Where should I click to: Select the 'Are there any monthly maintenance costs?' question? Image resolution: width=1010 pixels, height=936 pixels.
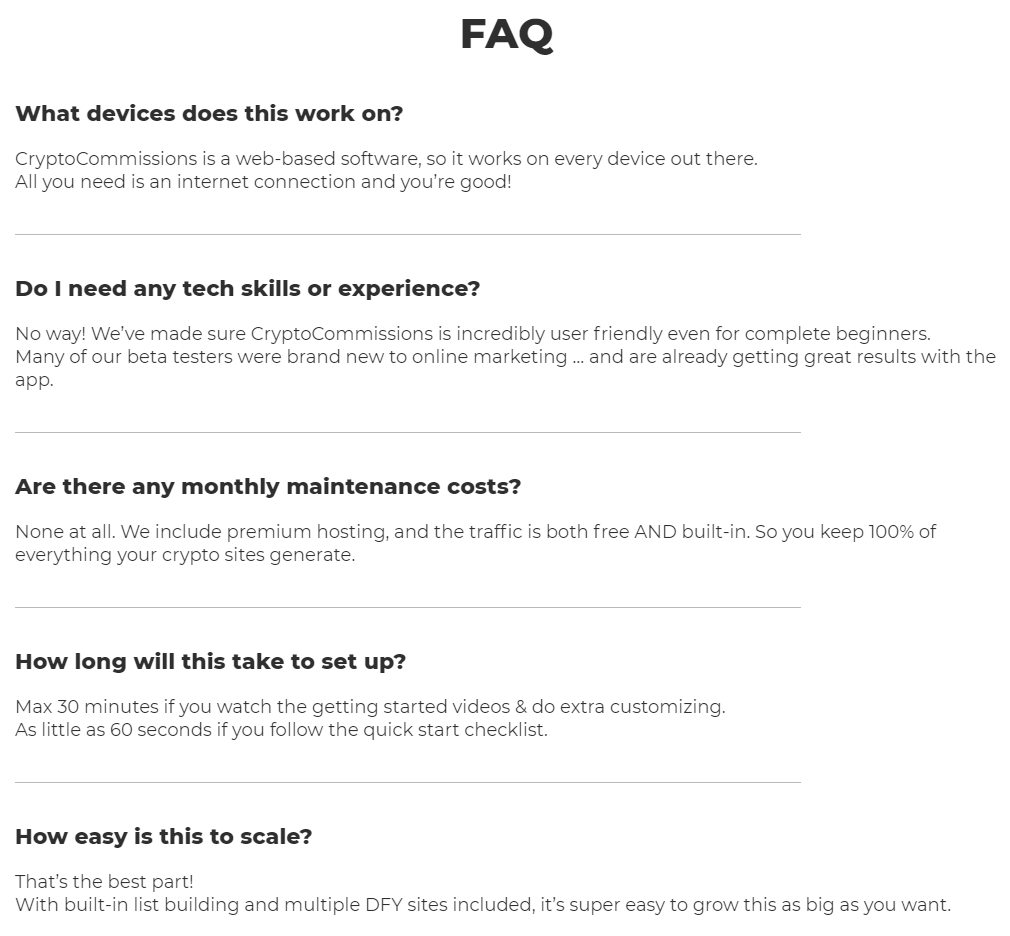pyautogui.click(x=268, y=486)
